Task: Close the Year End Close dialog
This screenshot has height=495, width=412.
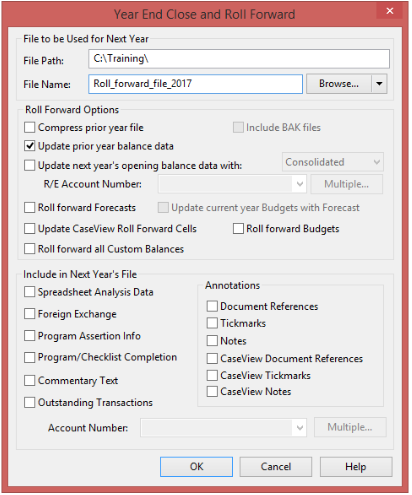Action: coord(390,11)
